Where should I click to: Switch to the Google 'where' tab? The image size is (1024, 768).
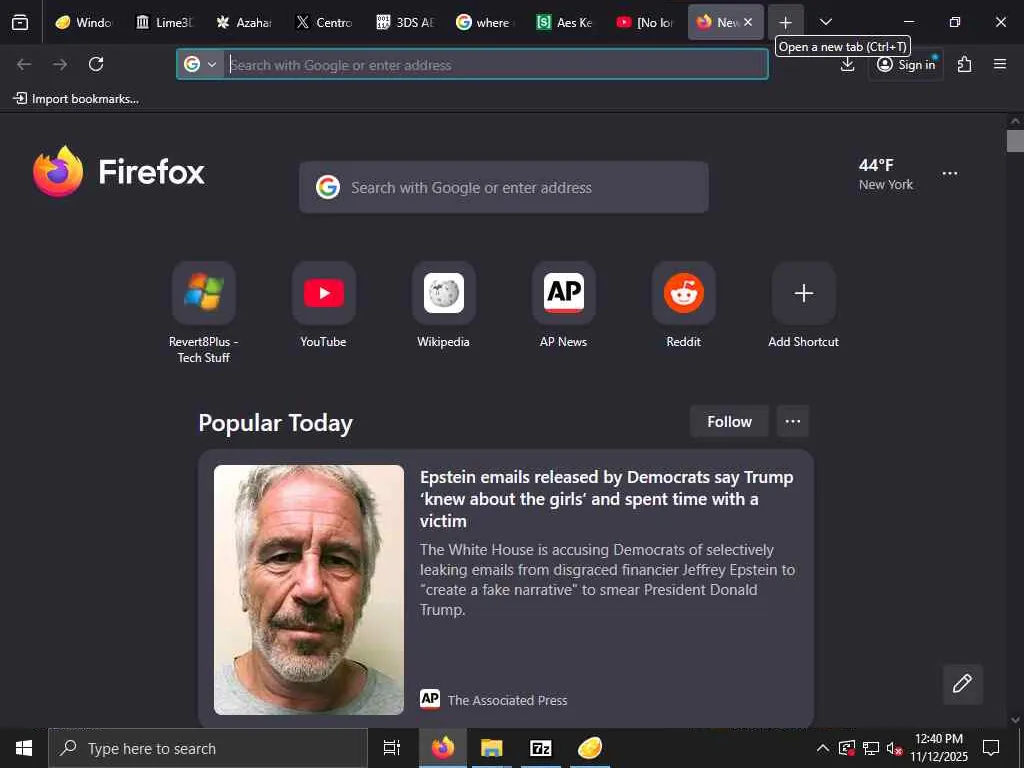pos(485,22)
